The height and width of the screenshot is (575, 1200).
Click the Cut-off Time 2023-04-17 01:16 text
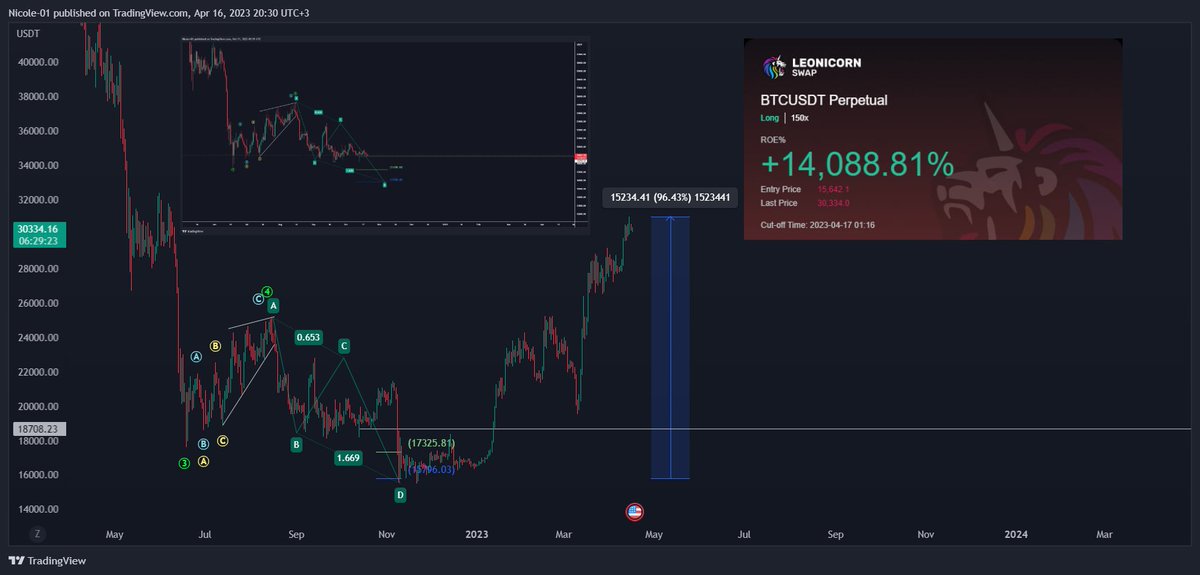point(818,224)
